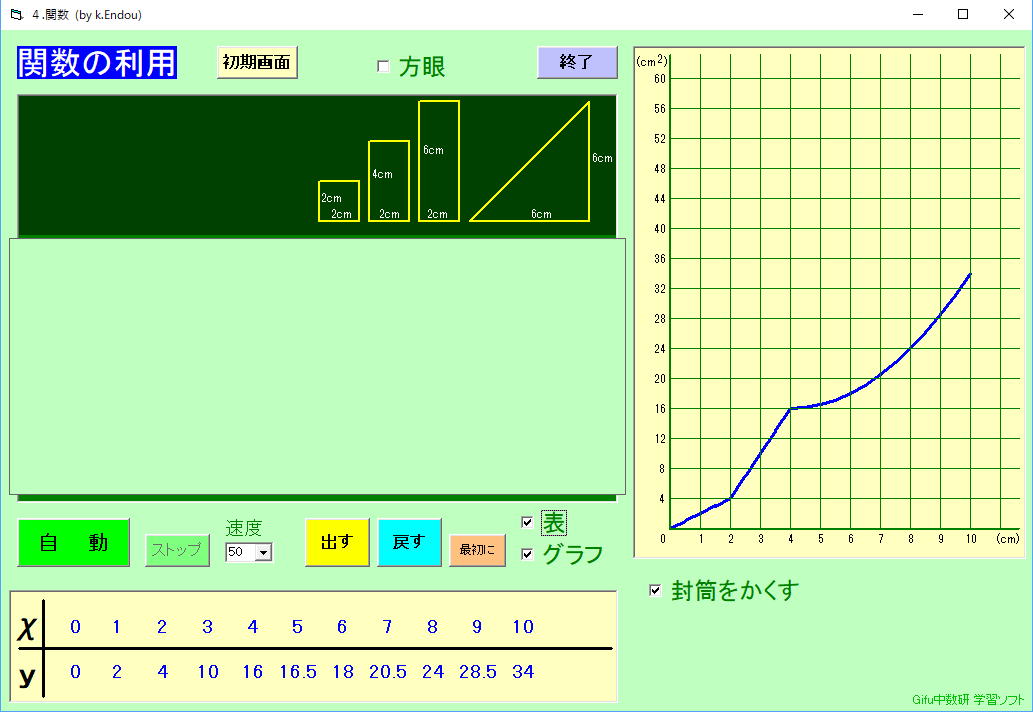
Task: Click the 速度 label text
Action: click(244, 528)
